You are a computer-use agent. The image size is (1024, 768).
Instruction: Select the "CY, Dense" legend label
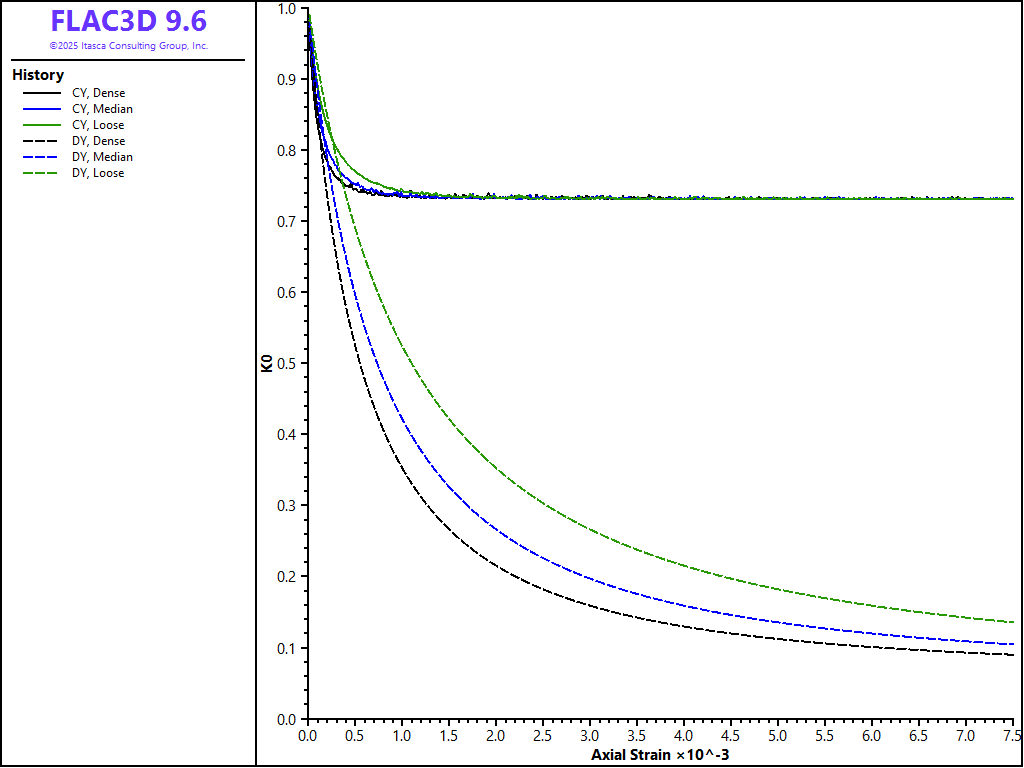[x=98, y=93]
